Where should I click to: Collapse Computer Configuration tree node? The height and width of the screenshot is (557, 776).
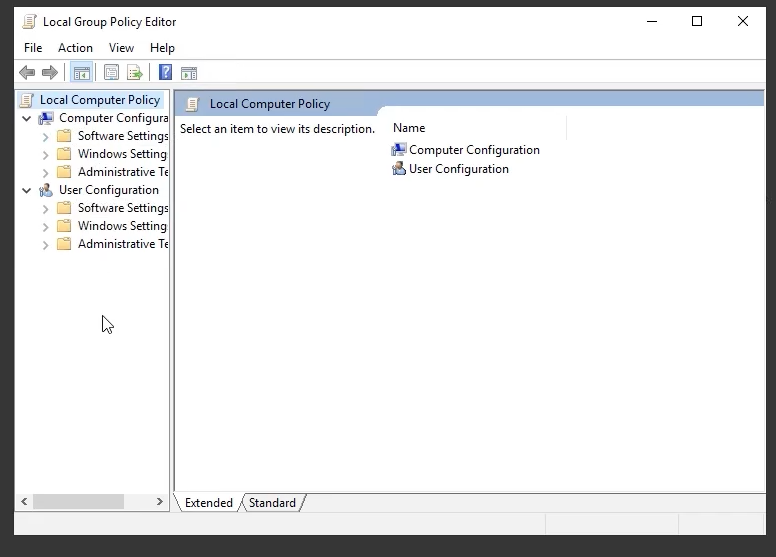(x=27, y=118)
